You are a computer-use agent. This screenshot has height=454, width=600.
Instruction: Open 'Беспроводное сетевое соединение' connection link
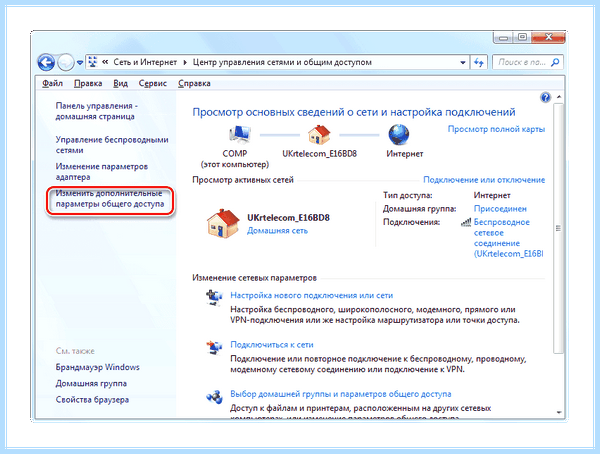508,238
